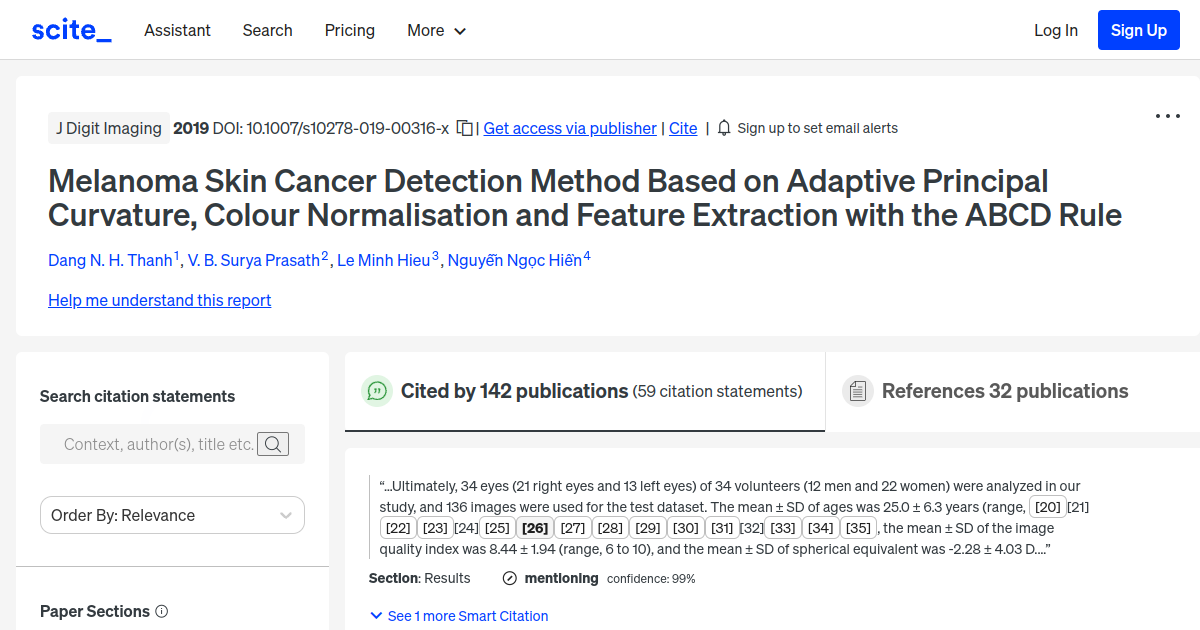This screenshot has height=630, width=1200.
Task: Click the Paper Sections info icon
Action: pos(162,611)
